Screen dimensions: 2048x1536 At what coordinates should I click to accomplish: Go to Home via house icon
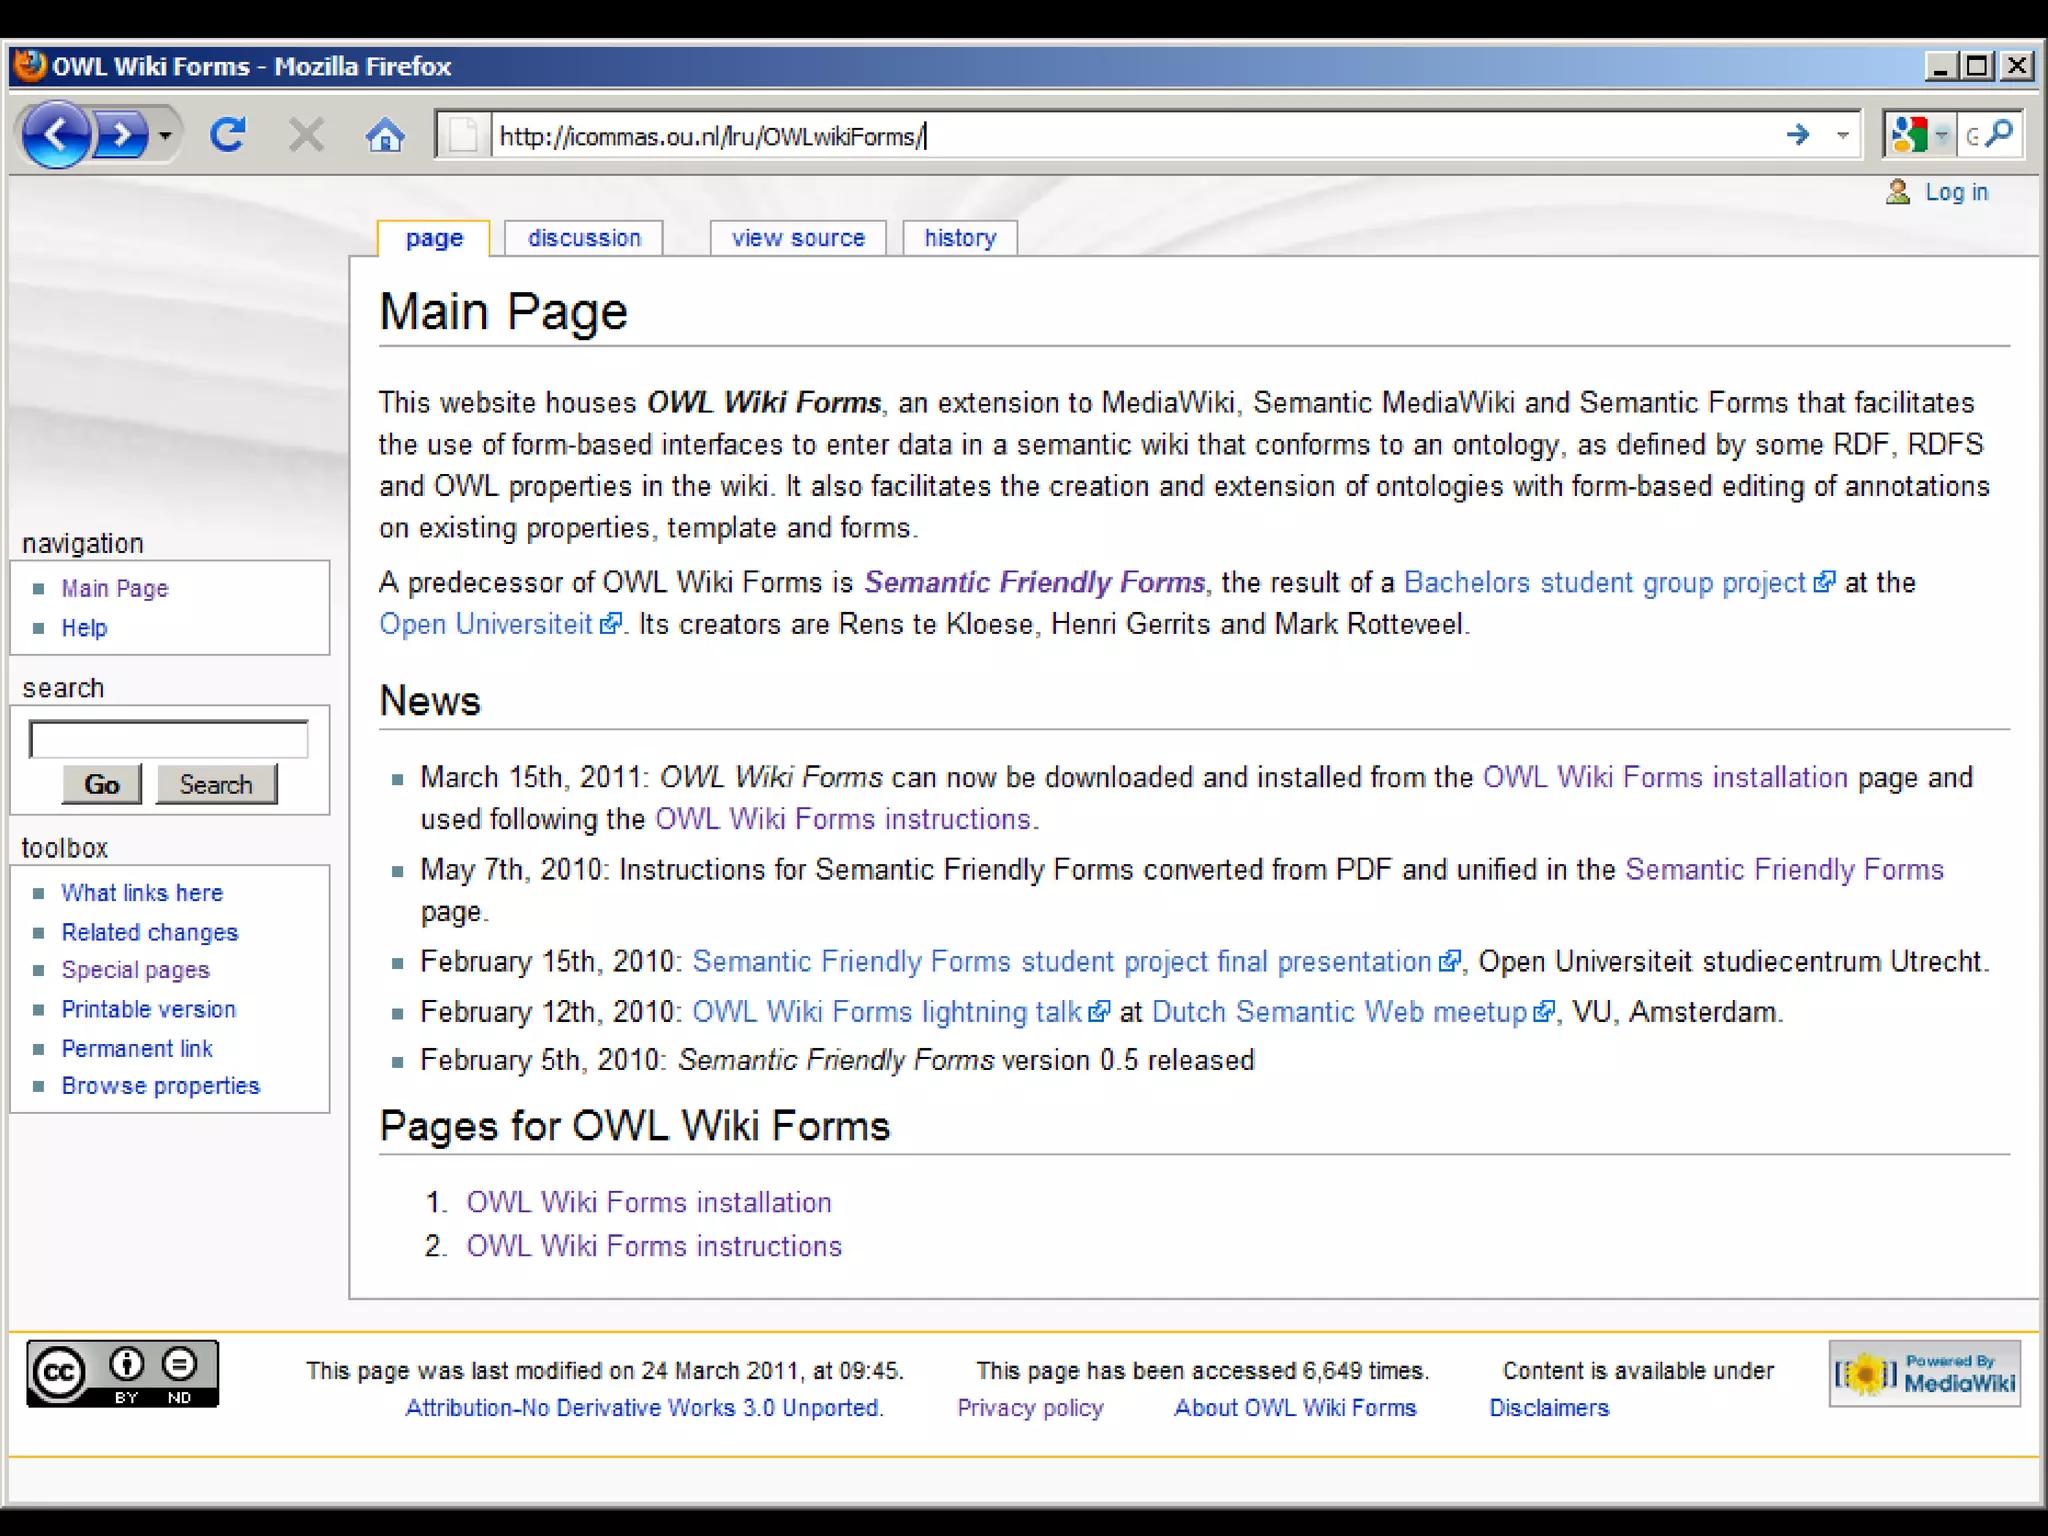(x=385, y=134)
